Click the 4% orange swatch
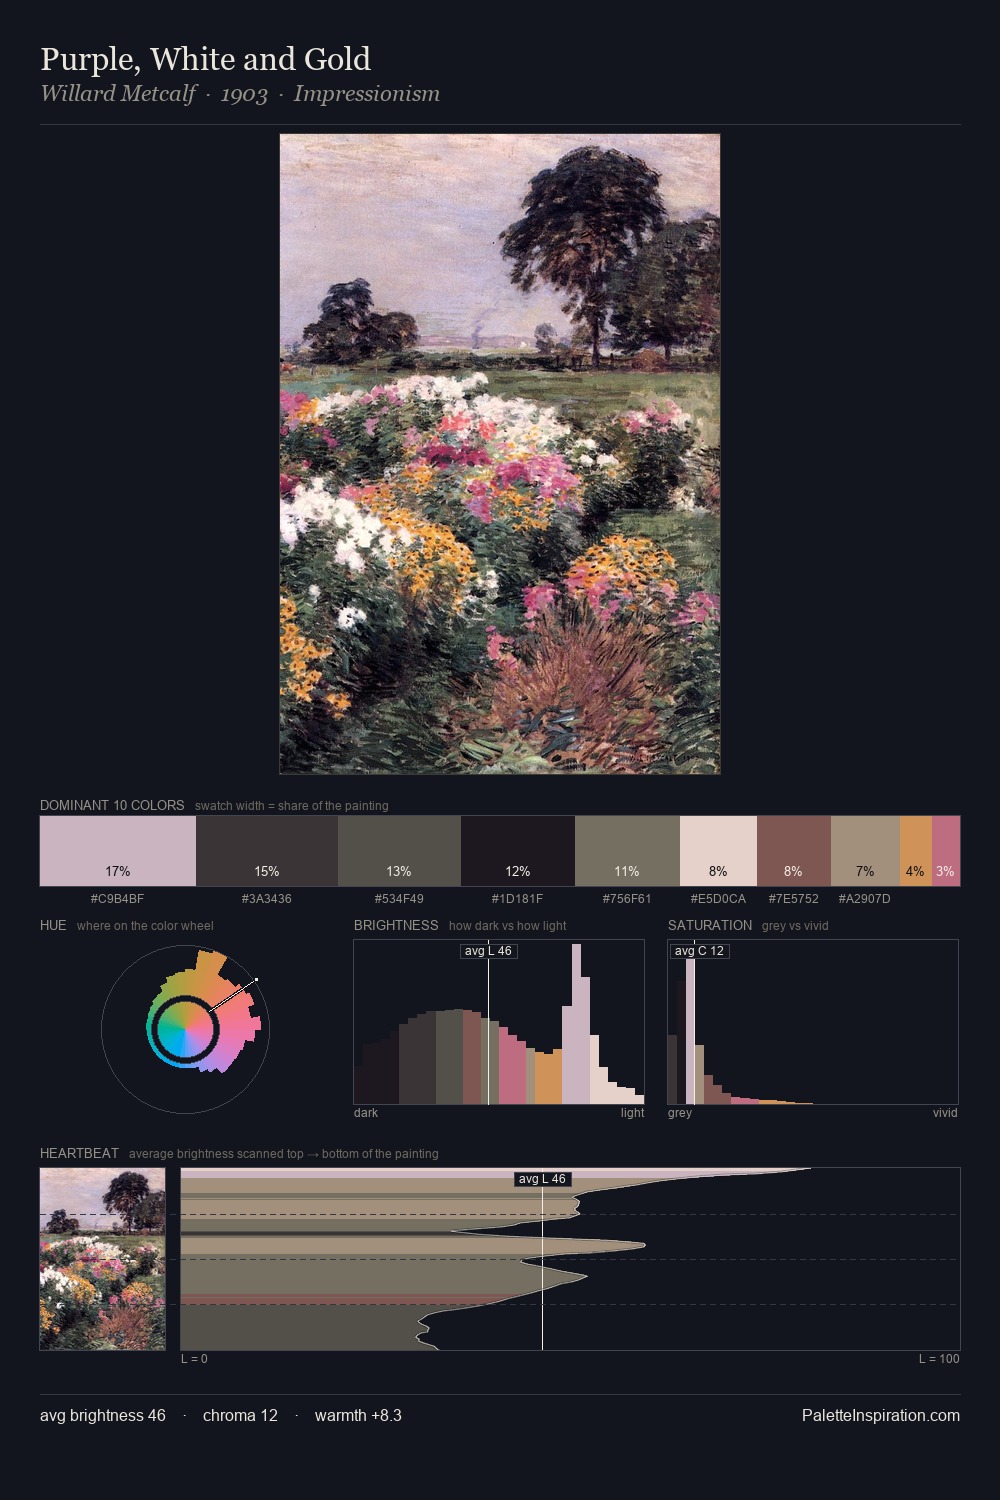 tap(916, 851)
